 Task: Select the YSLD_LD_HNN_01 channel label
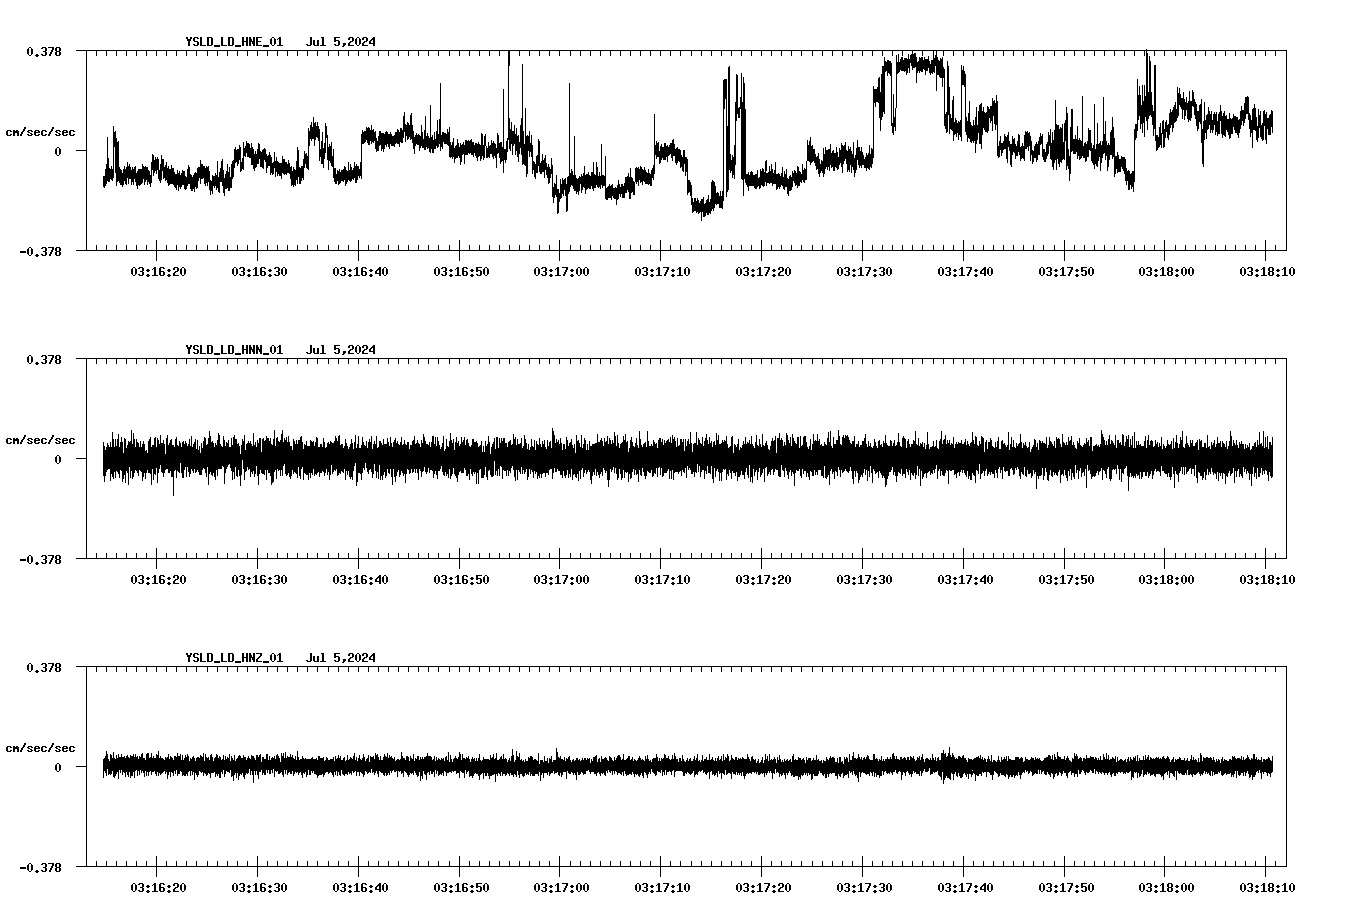click(x=233, y=350)
